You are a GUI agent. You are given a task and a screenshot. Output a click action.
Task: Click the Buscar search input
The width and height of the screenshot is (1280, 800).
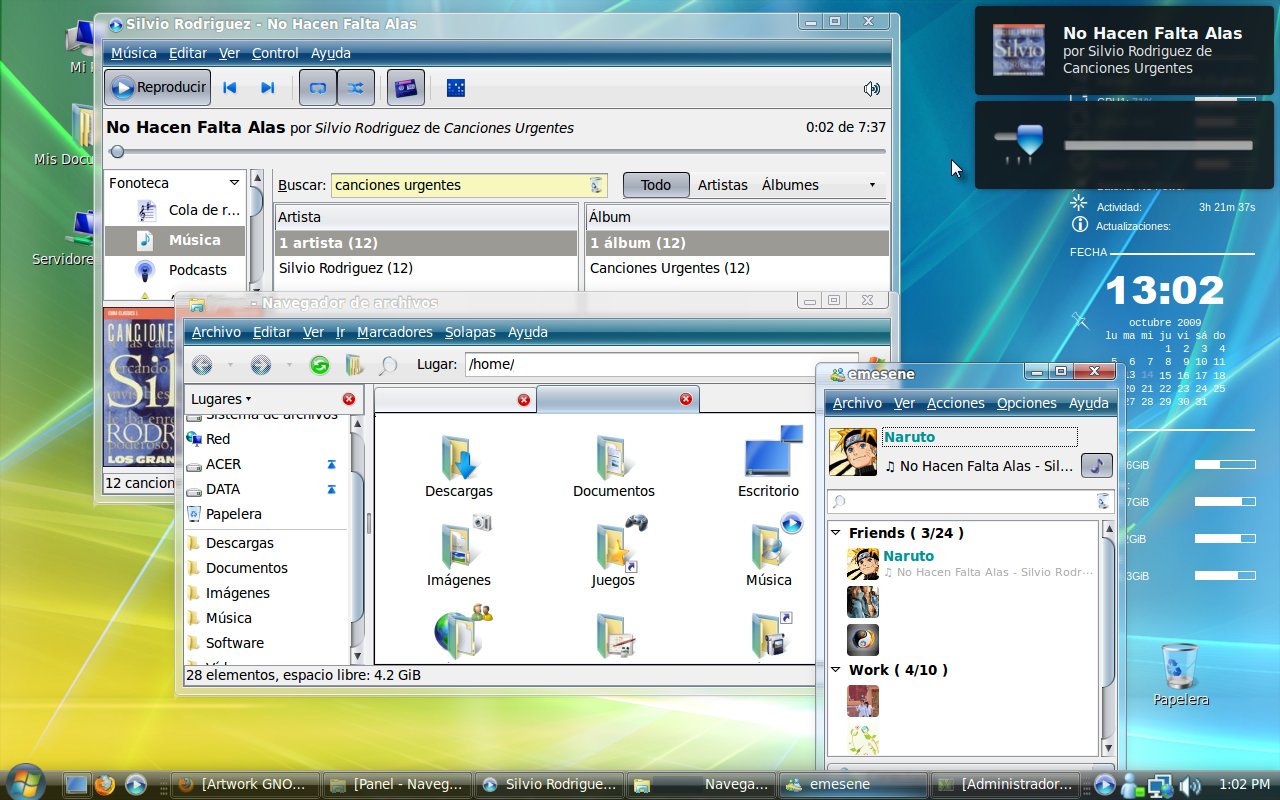tap(460, 185)
